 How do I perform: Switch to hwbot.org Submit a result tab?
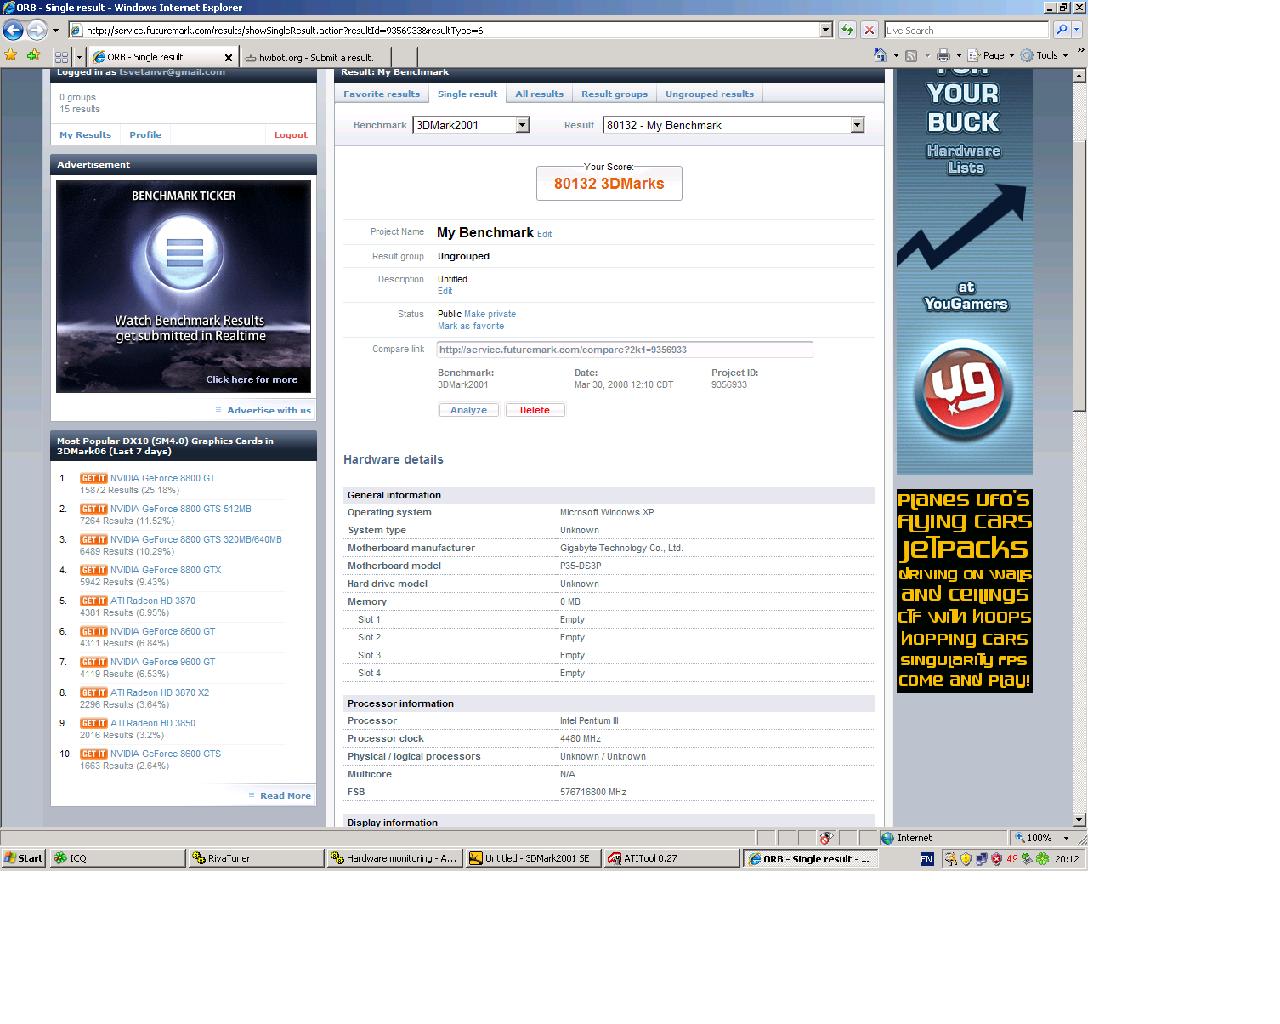coord(315,58)
